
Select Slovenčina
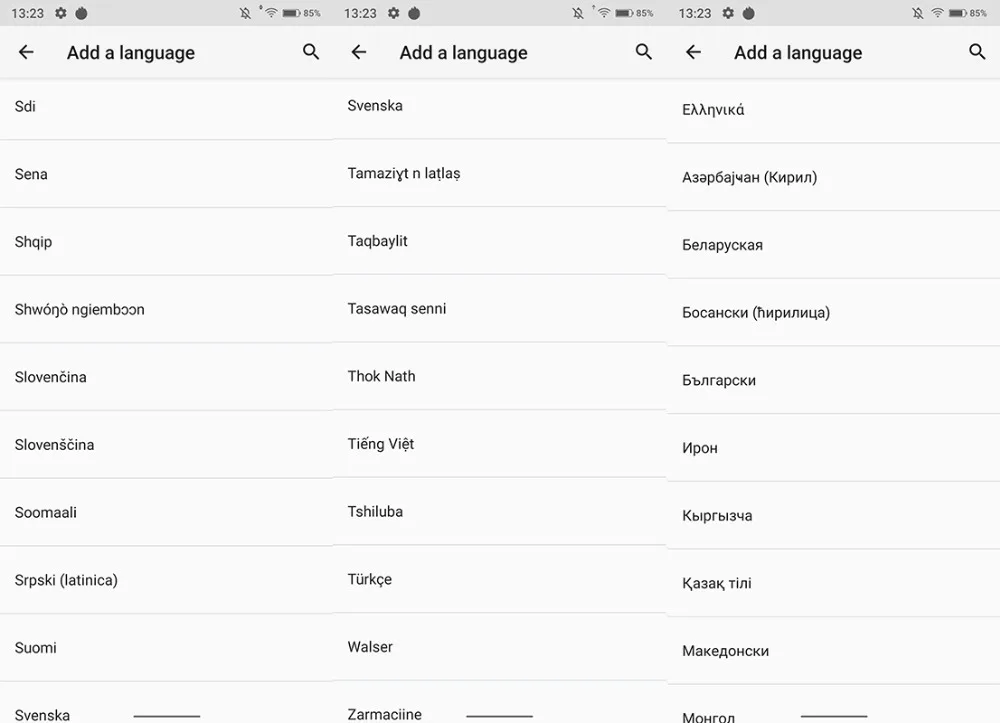coord(166,377)
